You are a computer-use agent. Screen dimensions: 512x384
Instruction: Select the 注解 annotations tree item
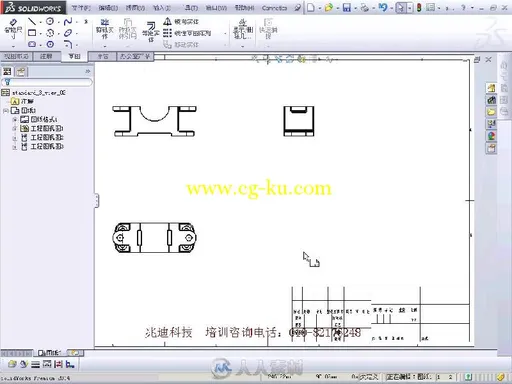pyautogui.click(x=23, y=101)
